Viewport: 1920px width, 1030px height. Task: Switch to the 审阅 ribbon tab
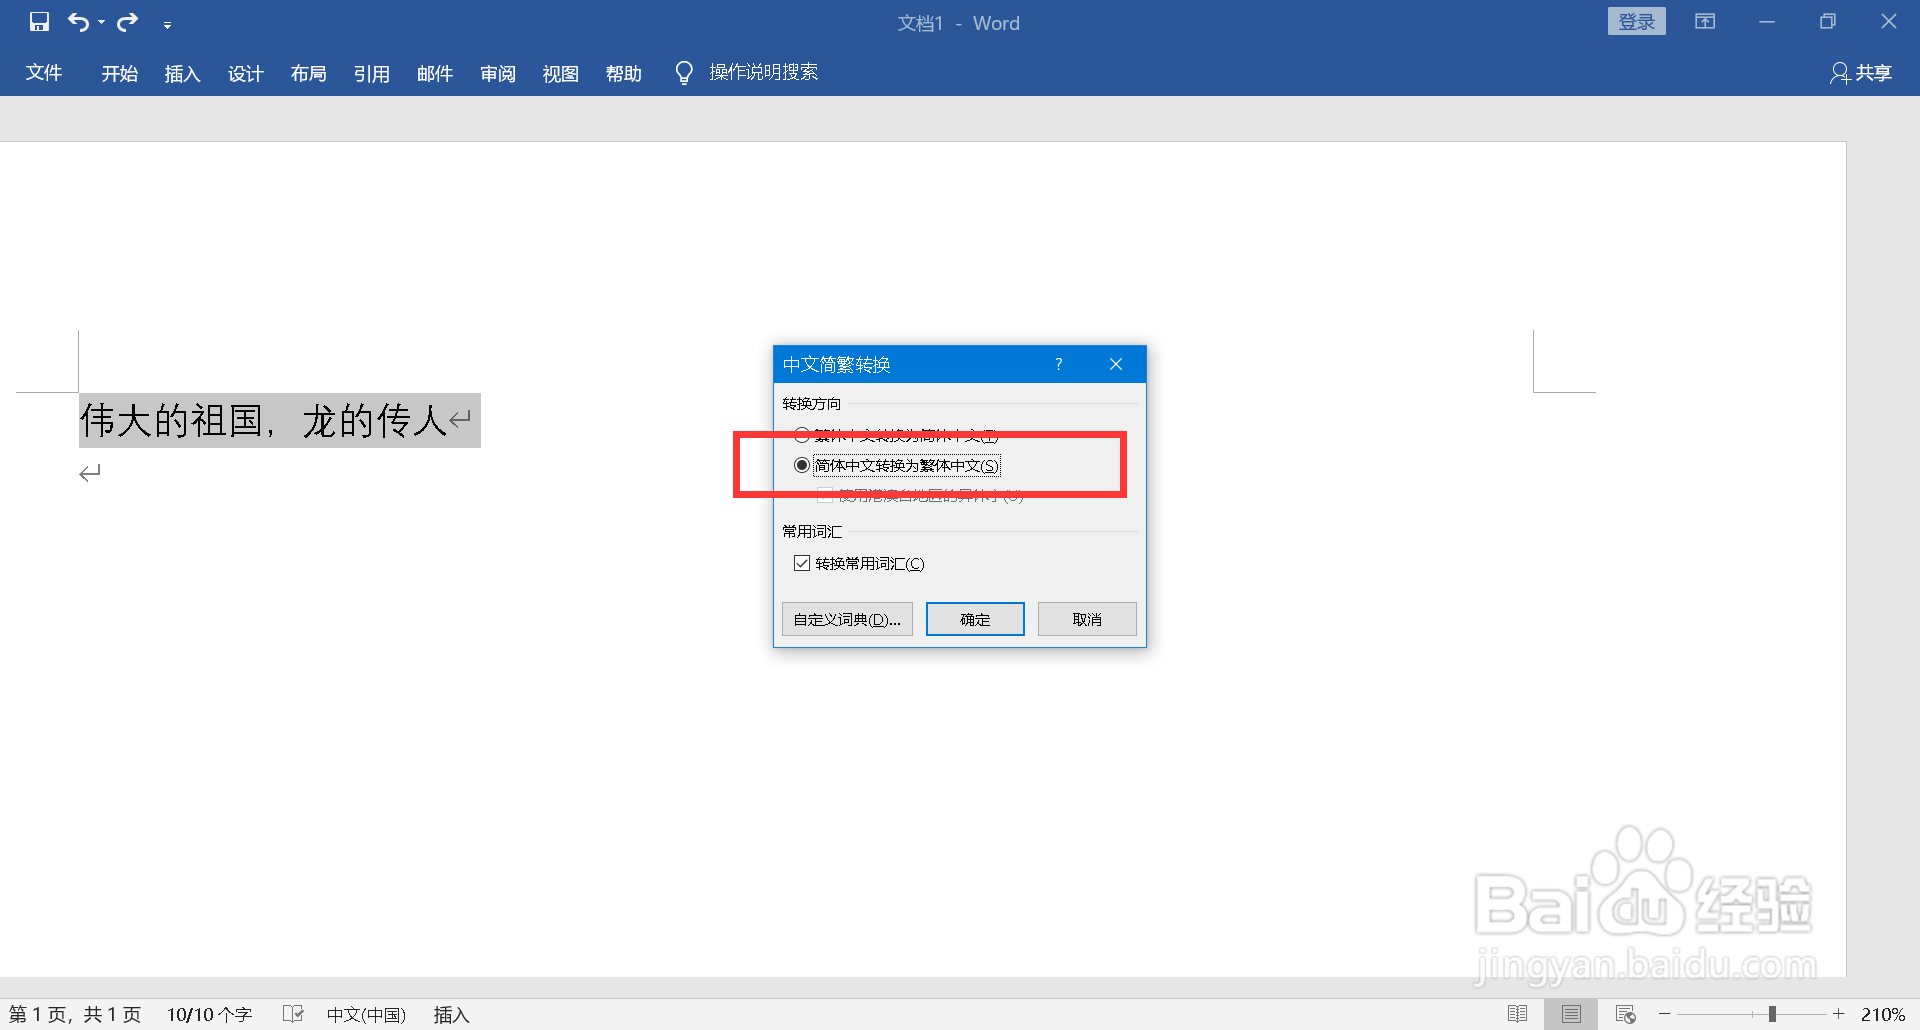pos(497,73)
